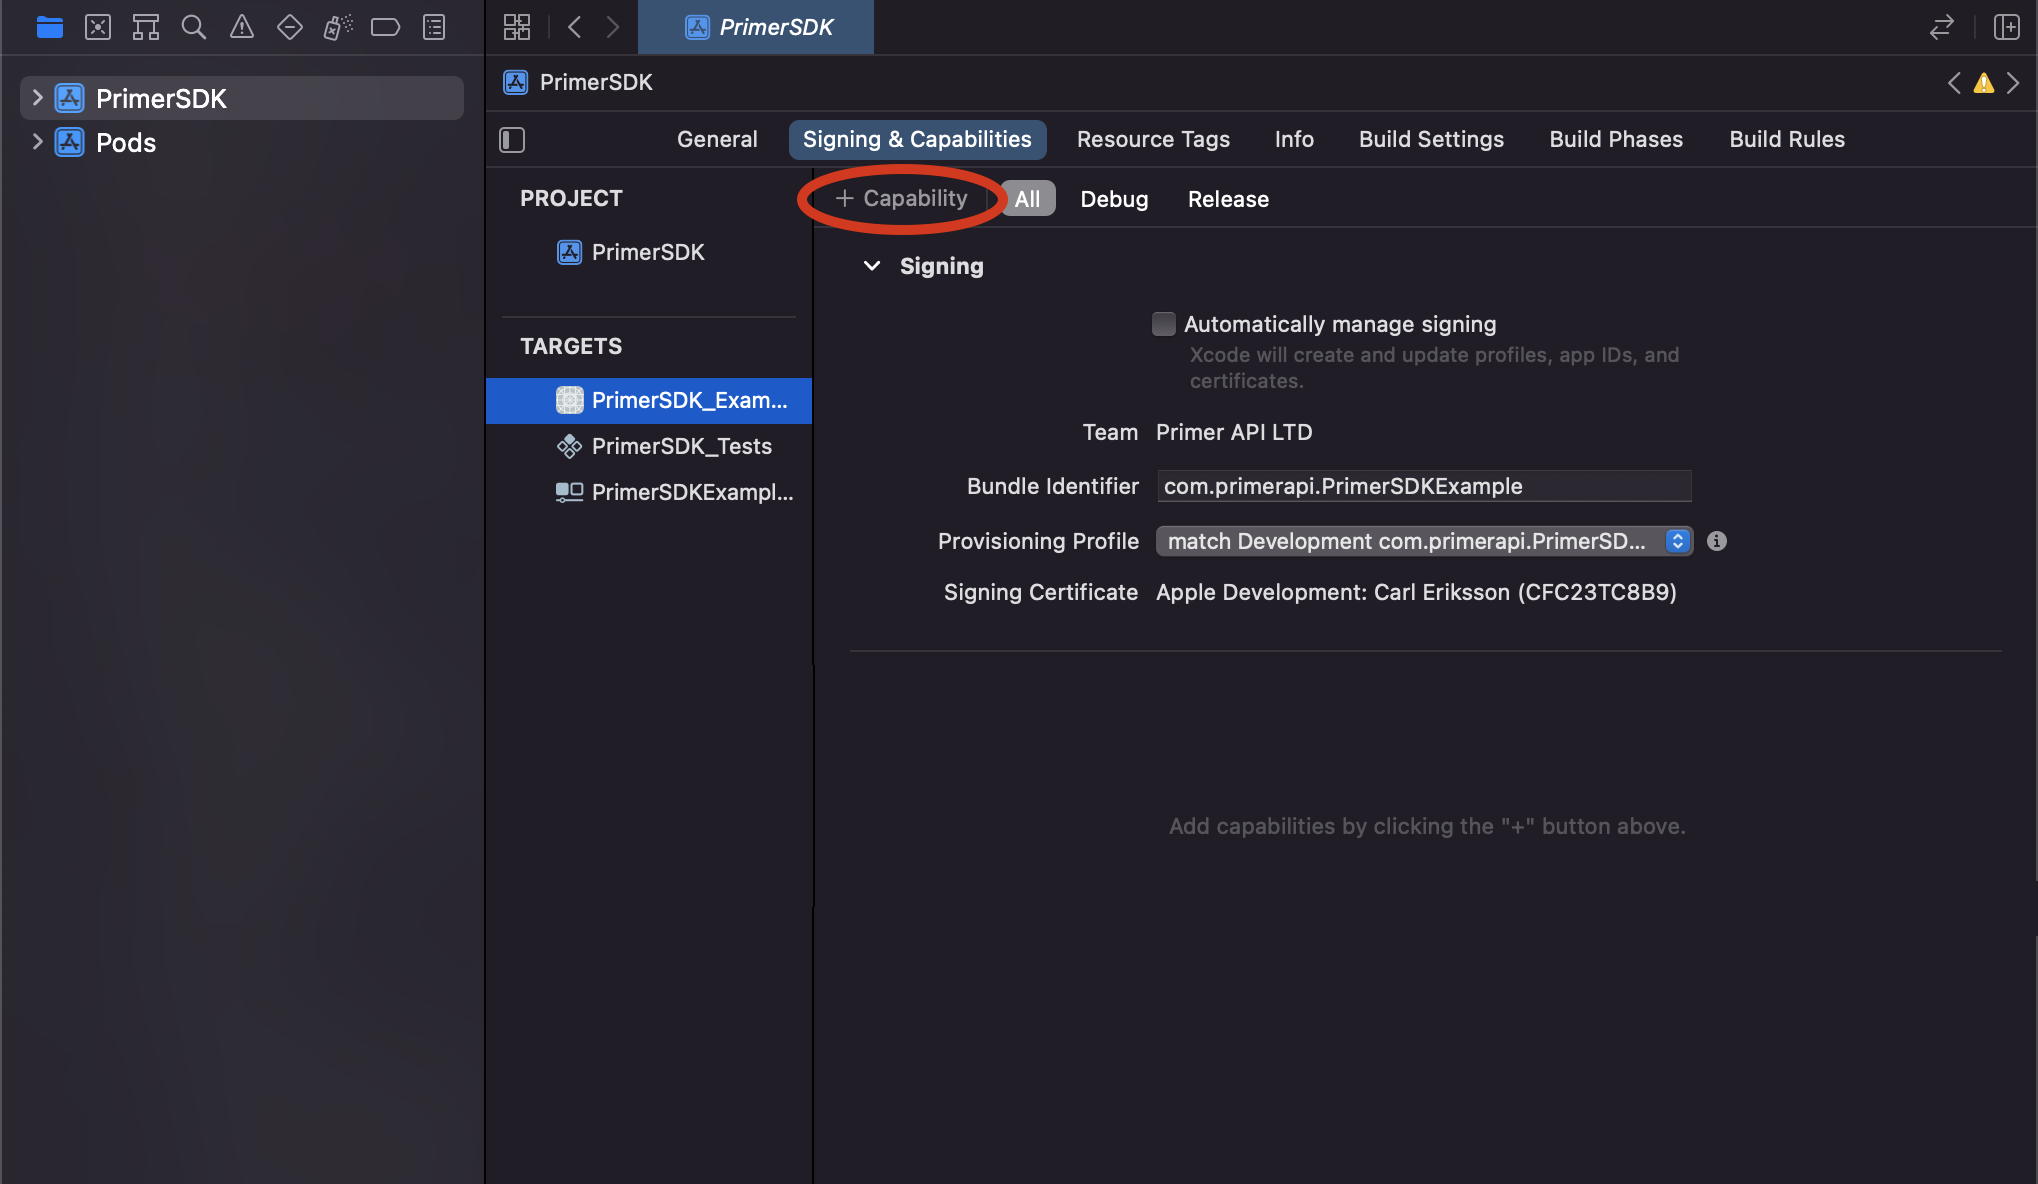The height and width of the screenshot is (1184, 2038).
Task: Switch to the Build Settings tab
Action: point(1431,140)
